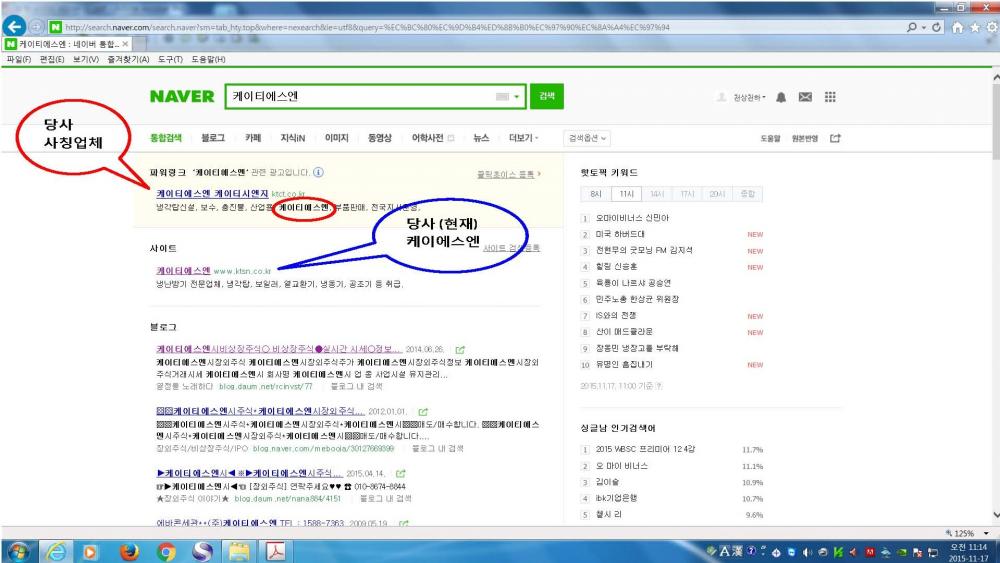Click the 사이트 검색 등록 link
This screenshot has height=563, width=1000.
pos(511,248)
